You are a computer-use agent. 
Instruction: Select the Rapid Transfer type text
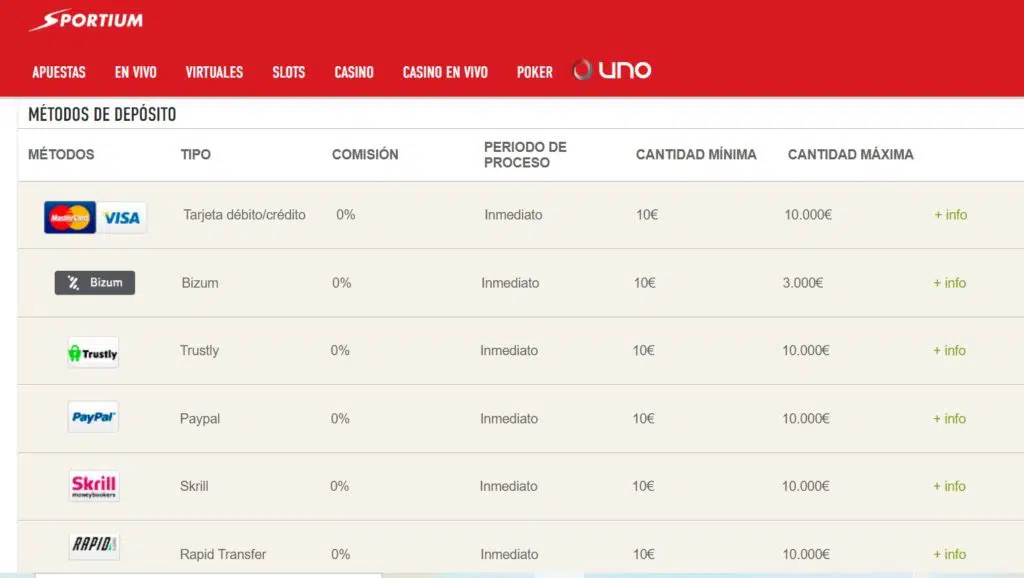click(223, 554)
